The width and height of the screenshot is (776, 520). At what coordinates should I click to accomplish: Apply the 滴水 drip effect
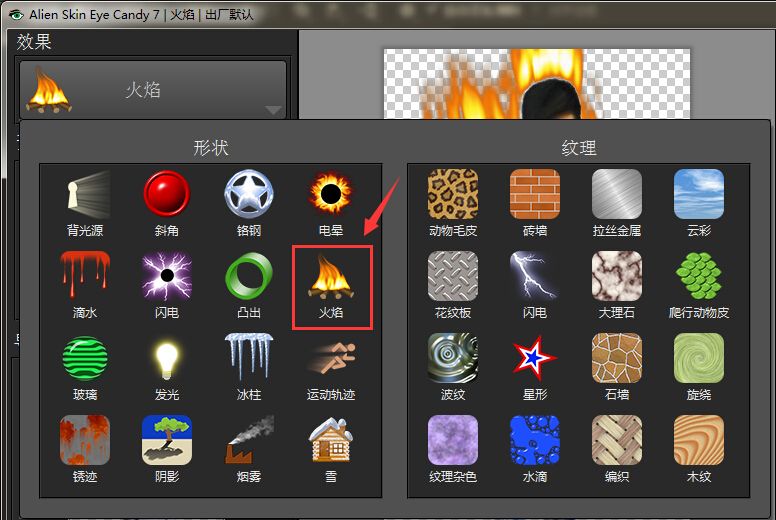85,285
